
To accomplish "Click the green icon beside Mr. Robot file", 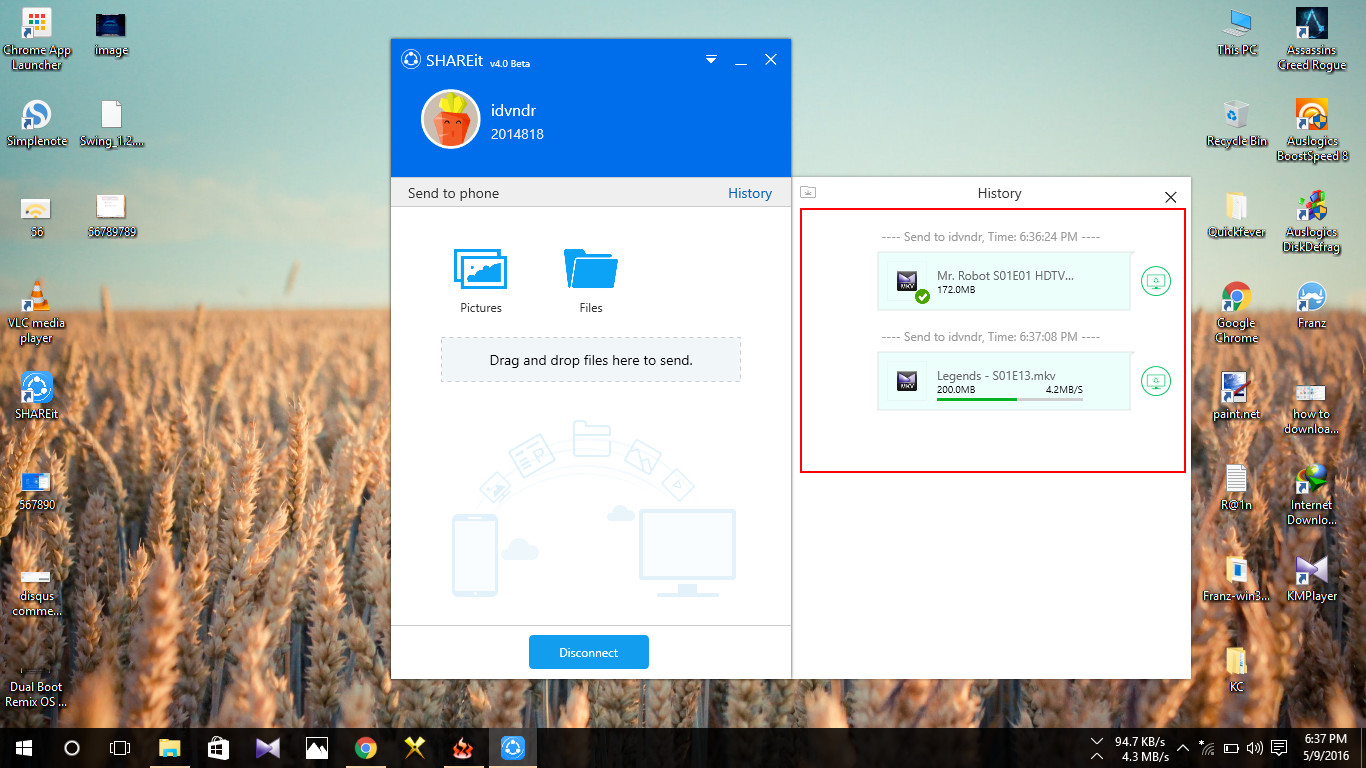I will click(1156, 281).
